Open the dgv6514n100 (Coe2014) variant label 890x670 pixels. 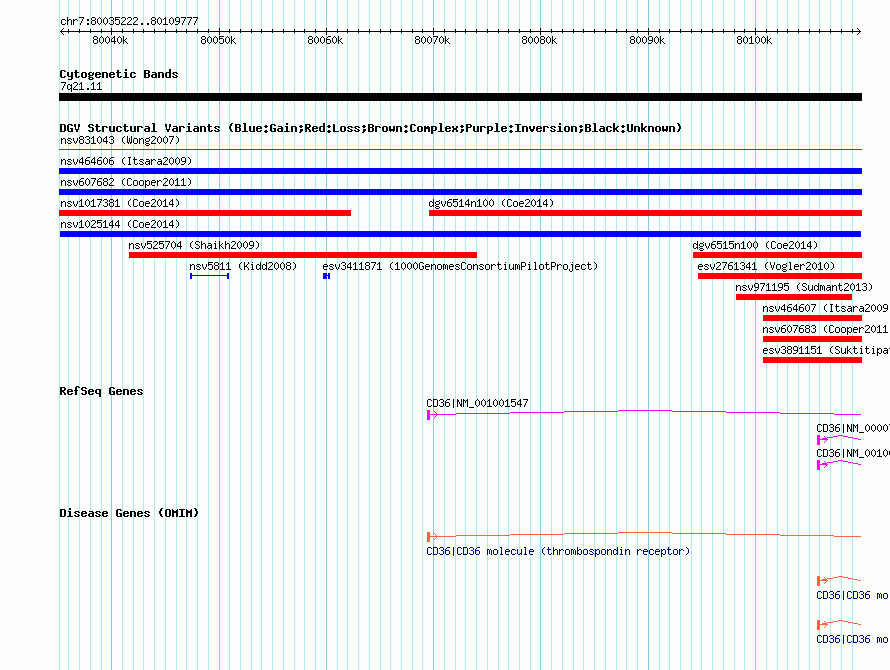[491, 203]
